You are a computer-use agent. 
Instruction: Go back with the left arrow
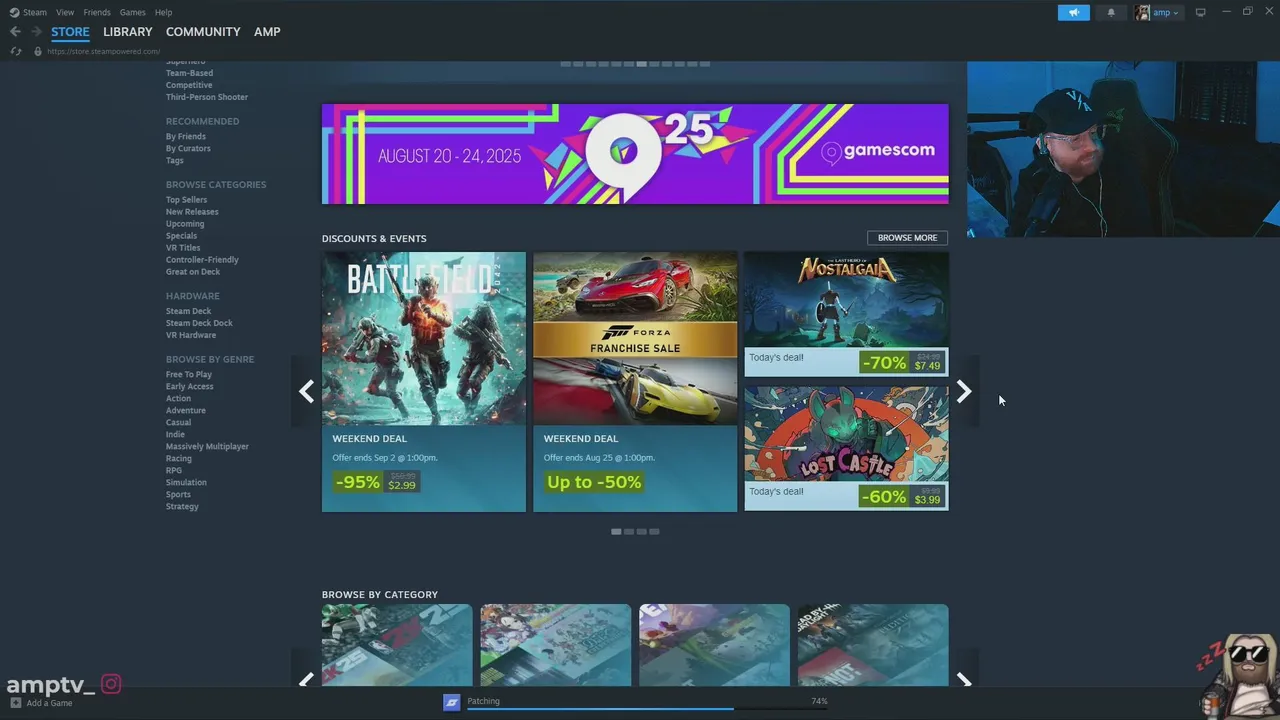click(15, 32)
